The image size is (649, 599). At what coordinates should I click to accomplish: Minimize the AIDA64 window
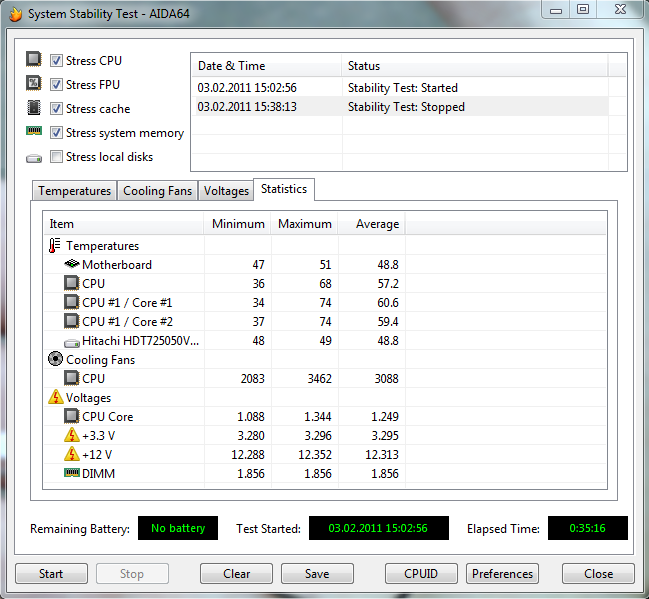click(556, 10)
